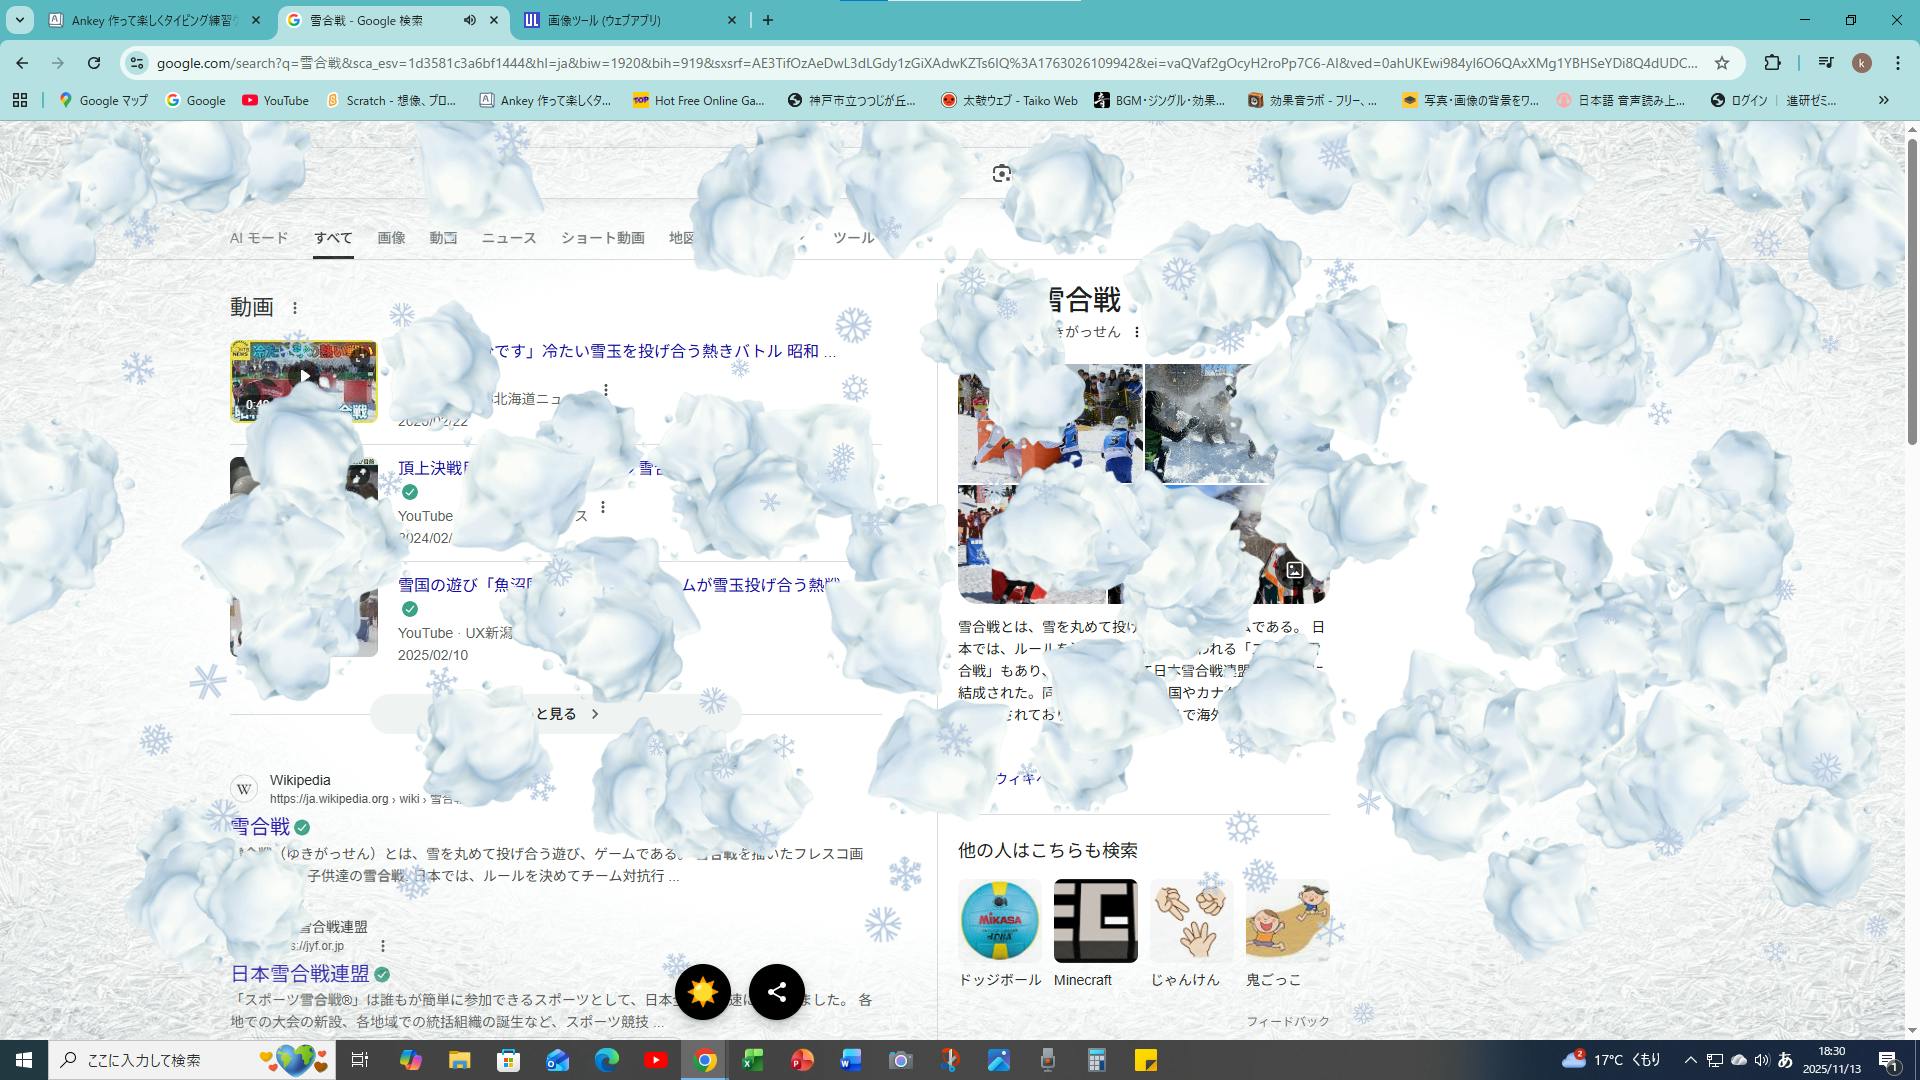Reload the Google search page
Screen dimensions: 1920x1080
(x=94, y=63)
